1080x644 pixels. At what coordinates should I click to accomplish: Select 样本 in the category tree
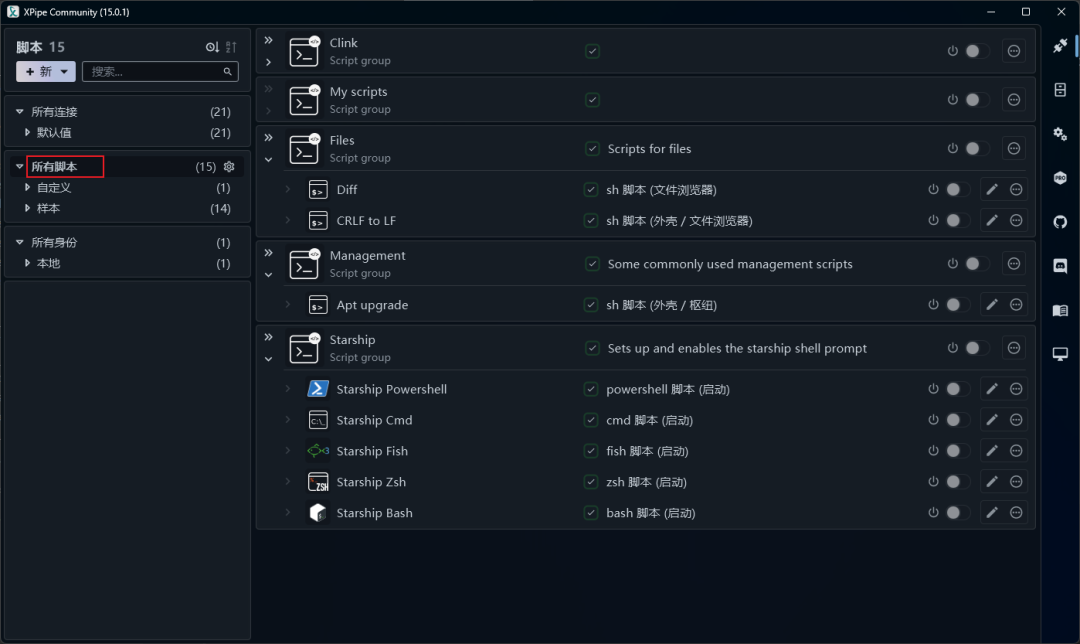(48, 208)
